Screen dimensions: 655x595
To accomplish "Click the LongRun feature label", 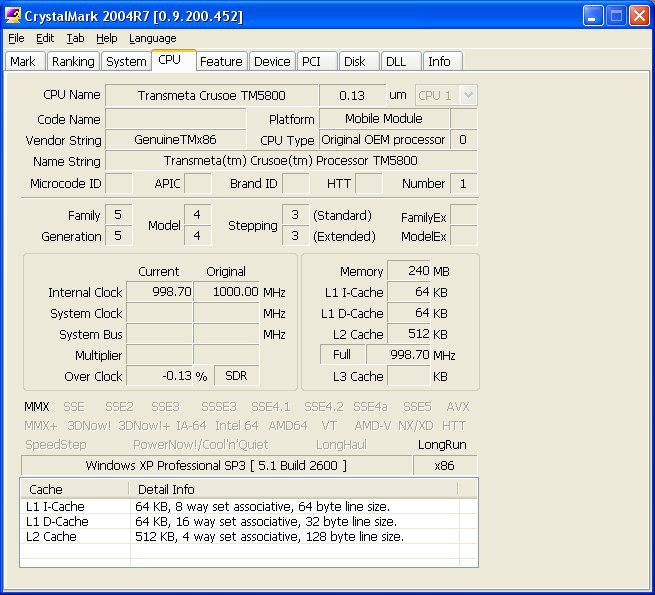I will (442, 445).
